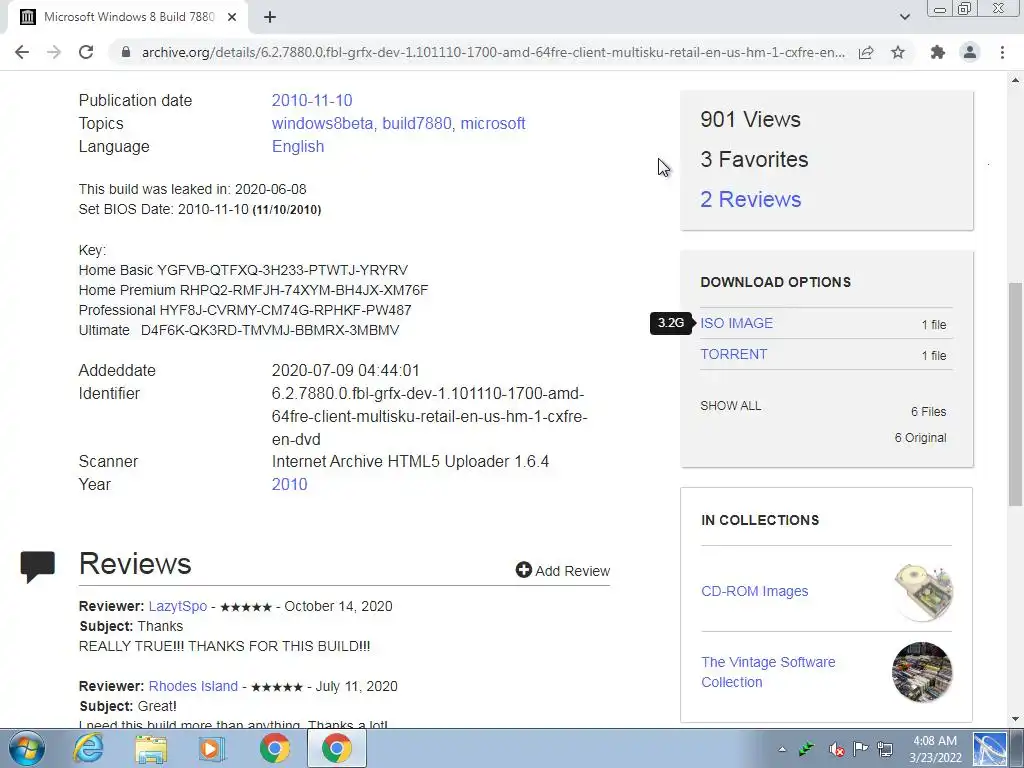Open the 2010 year link
Viewport: 1024px width, 768px height.
pos(289,485)
